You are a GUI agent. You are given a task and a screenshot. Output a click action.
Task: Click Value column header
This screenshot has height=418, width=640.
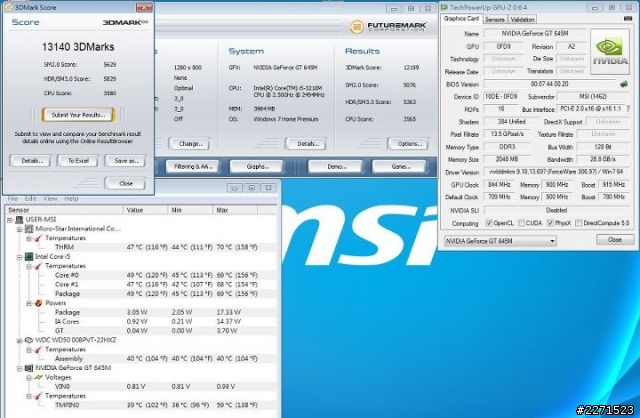click(x=145, y=210)
